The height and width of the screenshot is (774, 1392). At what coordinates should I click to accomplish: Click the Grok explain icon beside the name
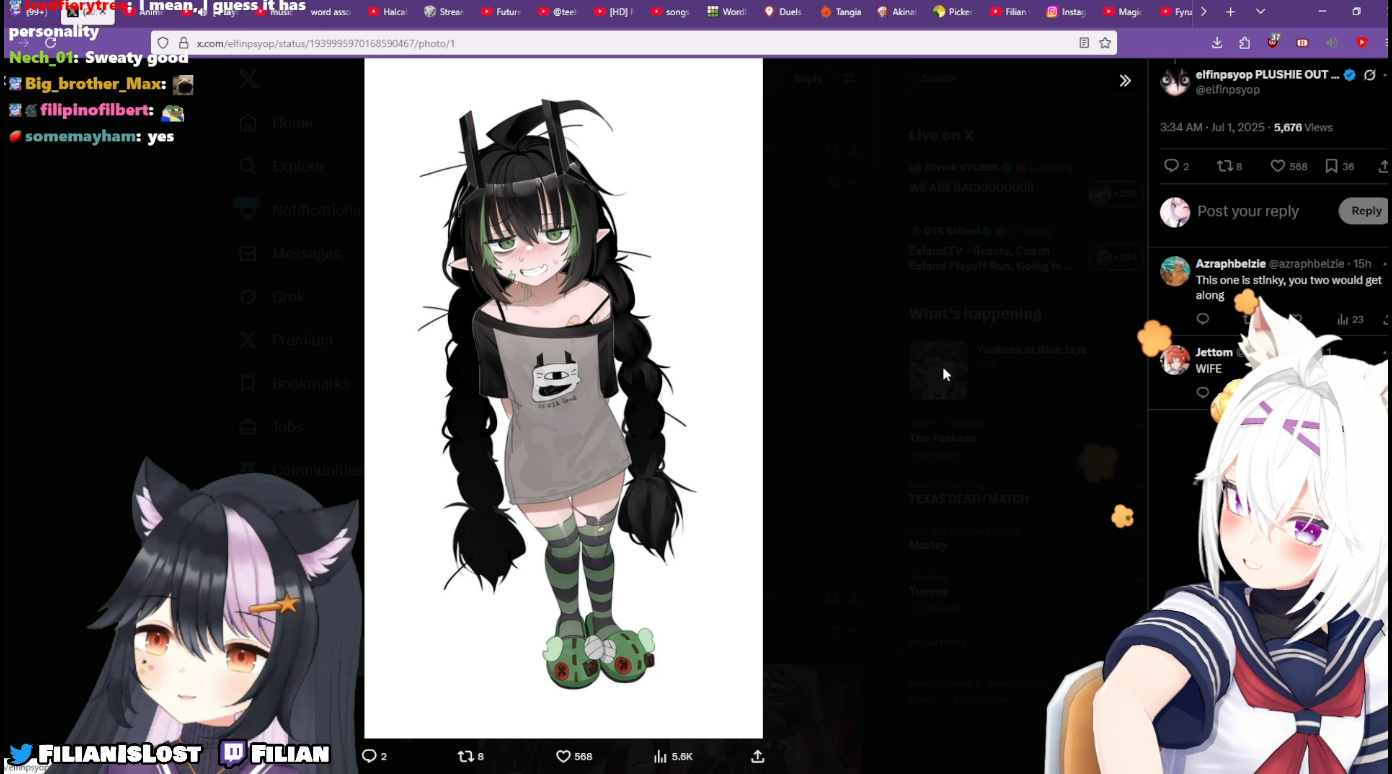pos(1370,75)
